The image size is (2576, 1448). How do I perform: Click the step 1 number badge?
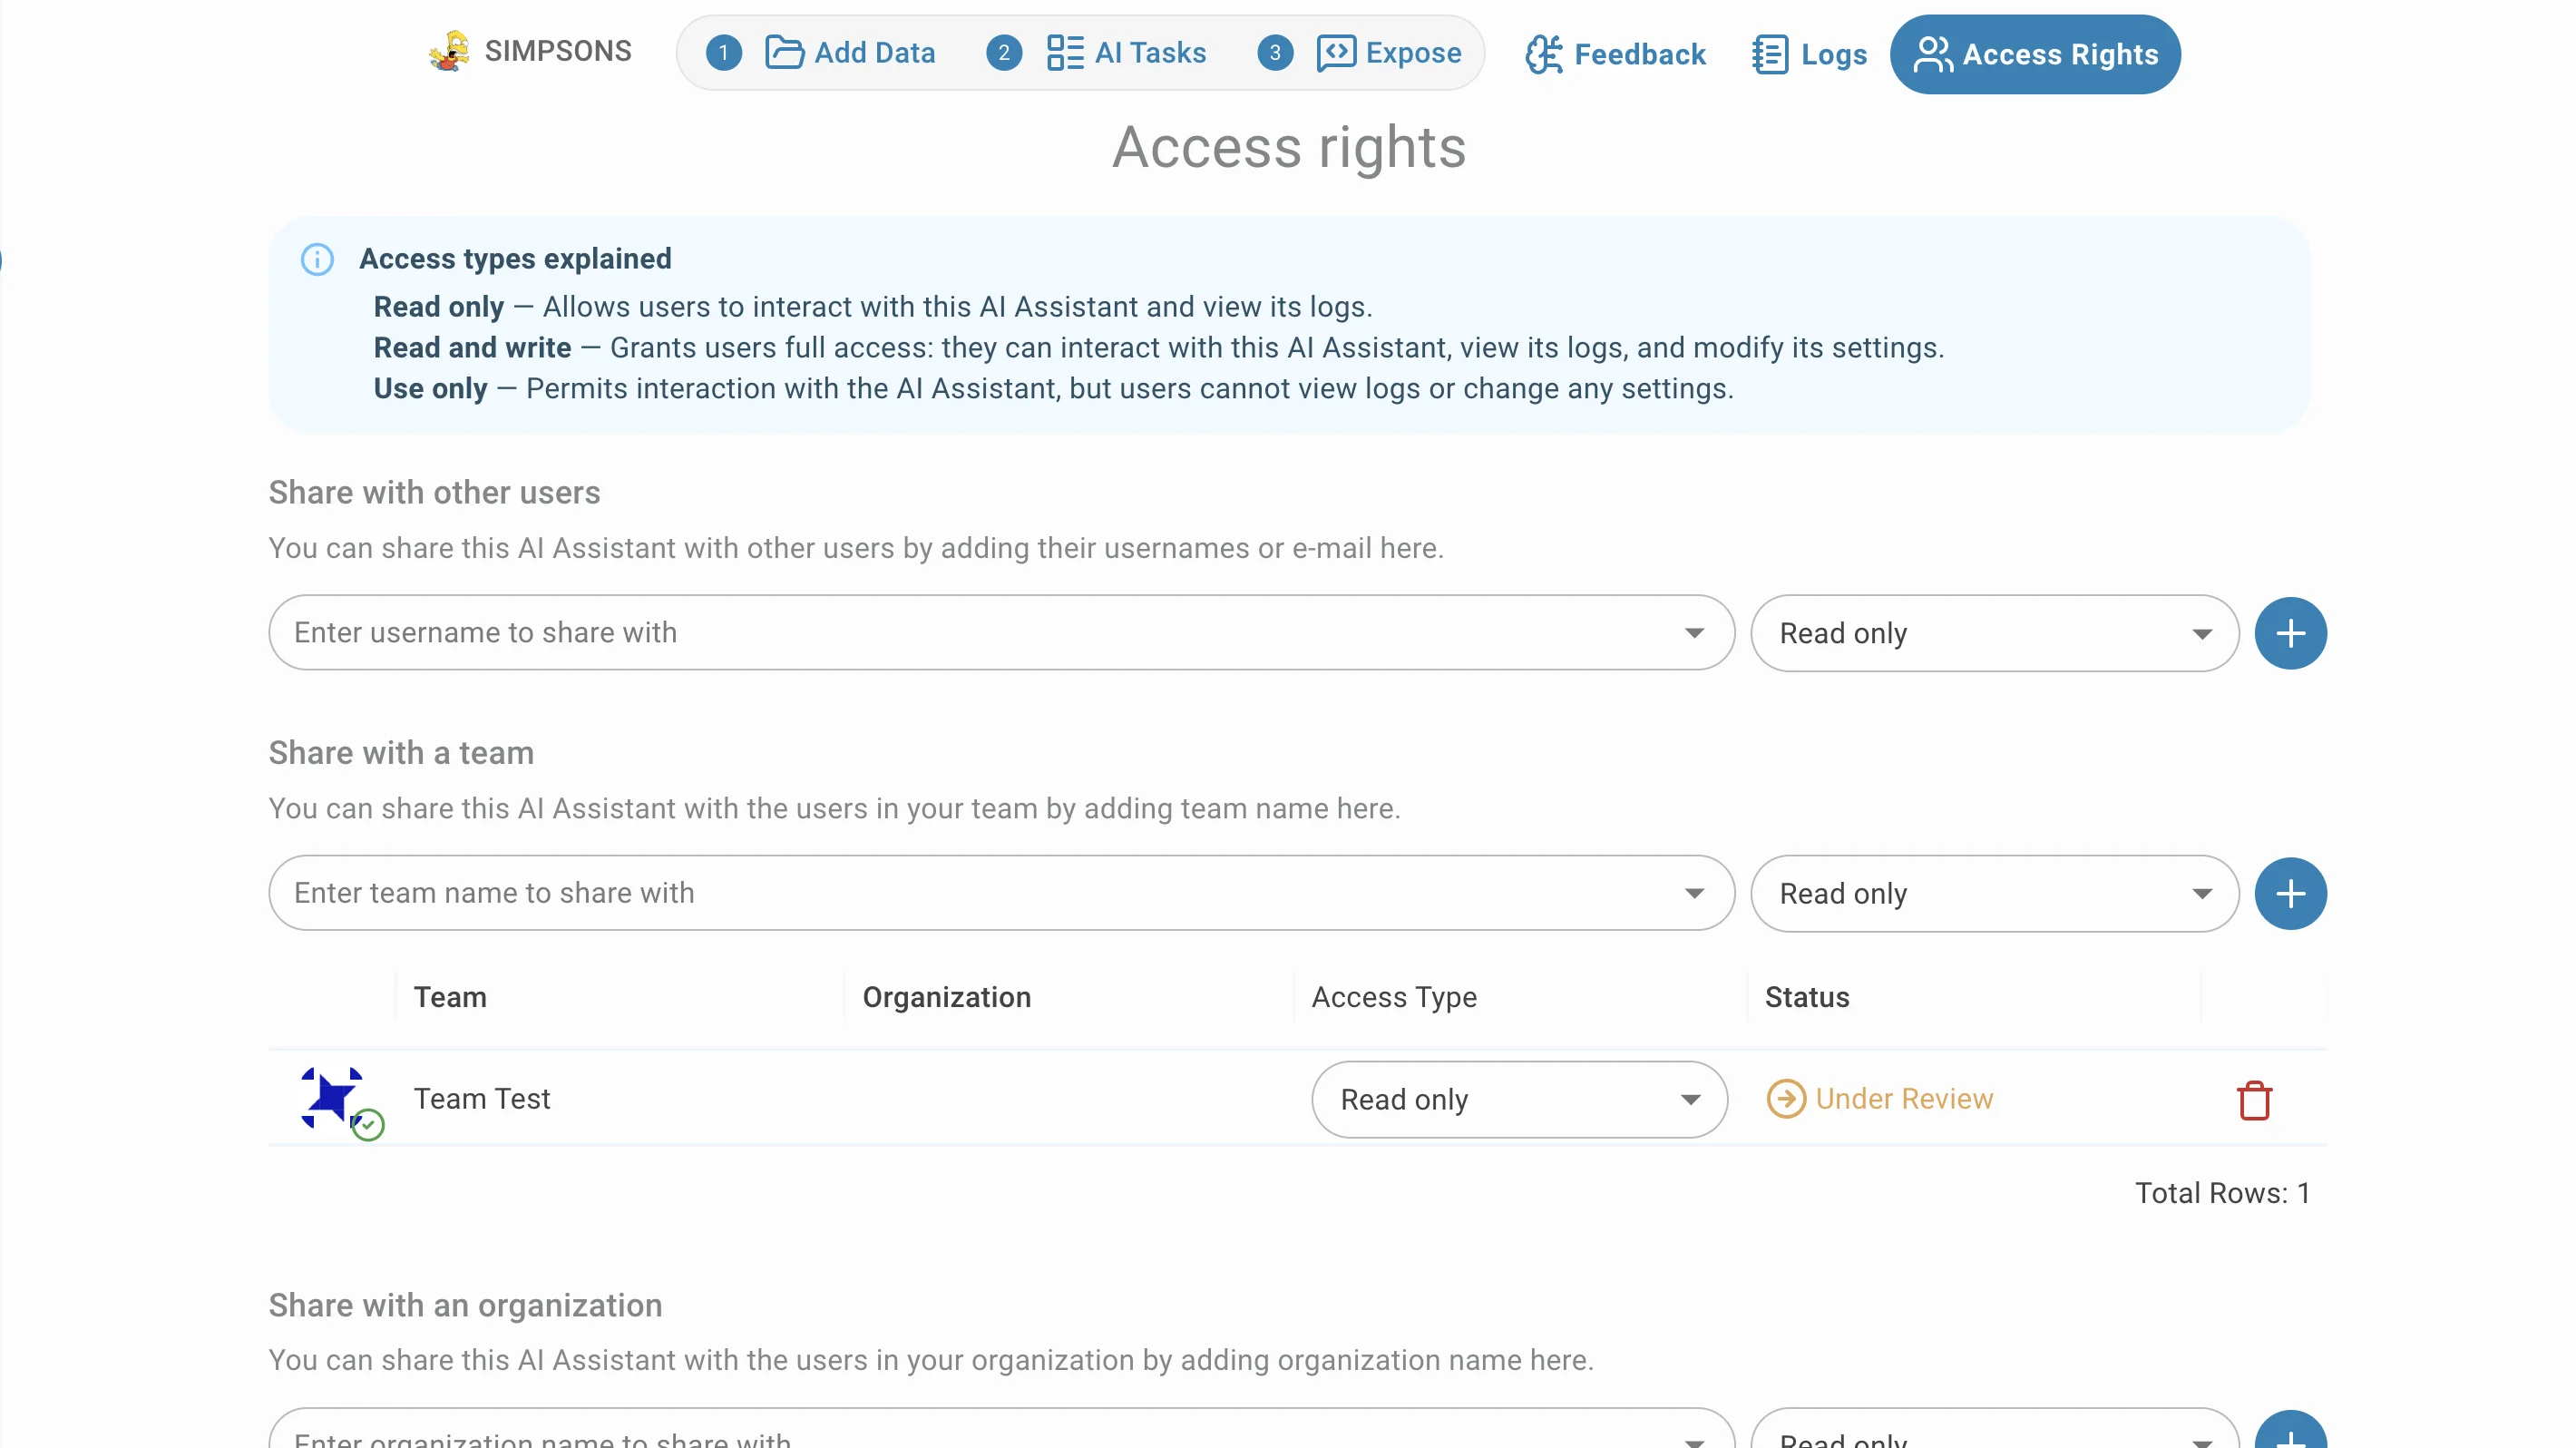click(724, 52)
